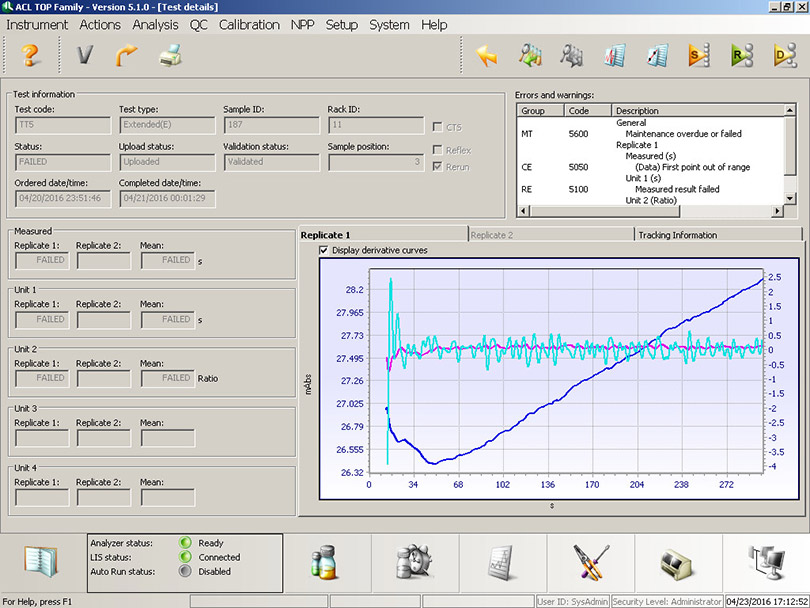Open the QC menu
Image resolution: width=810 pixels, height=608 pixels.
pos(198,25)
